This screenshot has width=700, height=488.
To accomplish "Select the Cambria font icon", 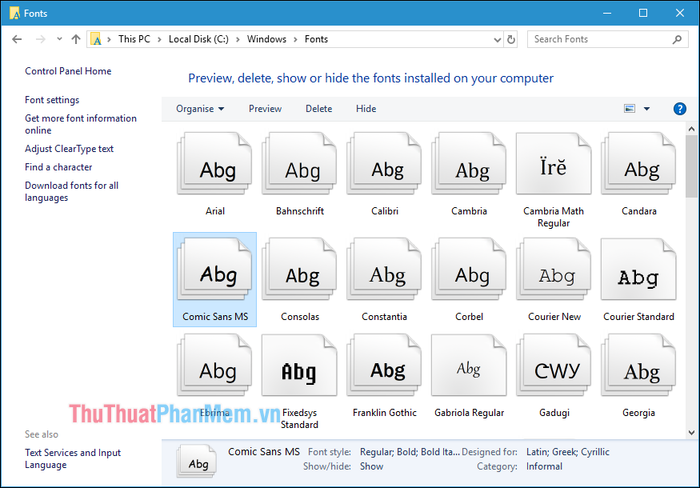I will tap(469, 163).
